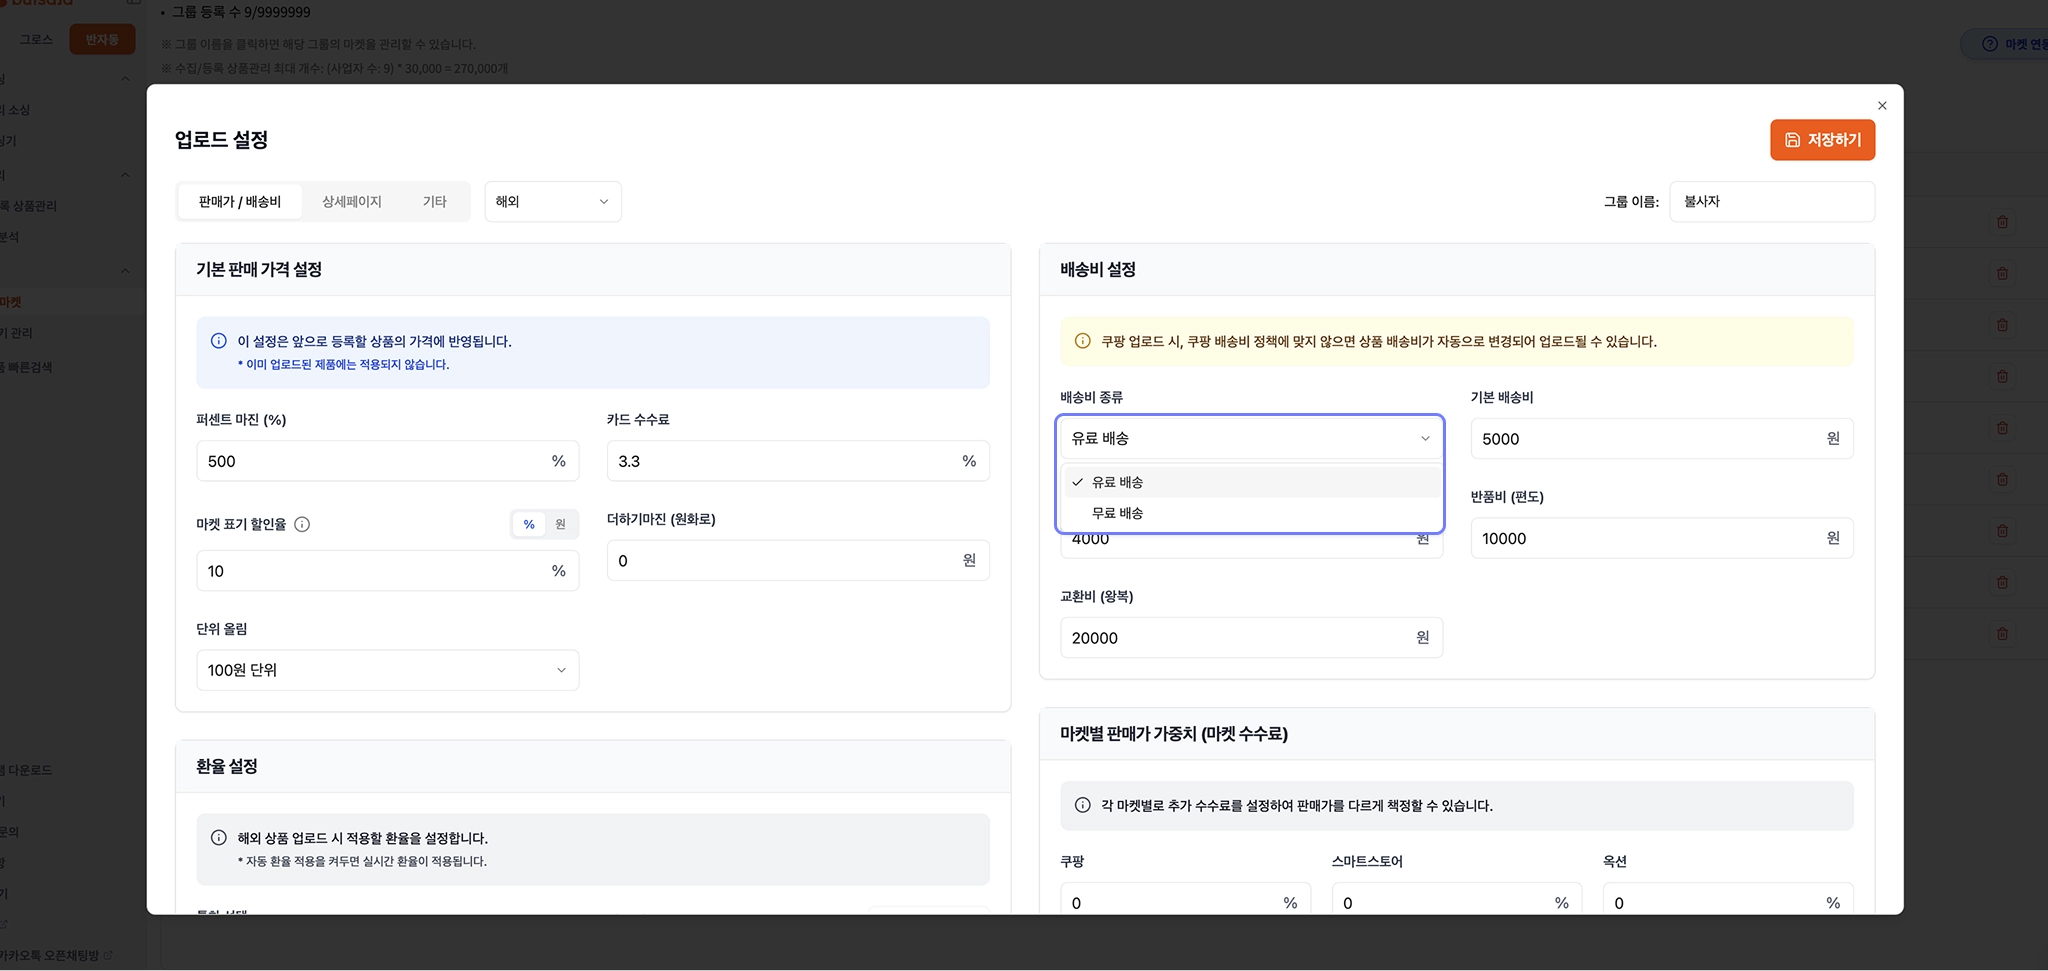Open the 기타 tab
Viewport: 2048px width, 971px height.
(434, 201)
